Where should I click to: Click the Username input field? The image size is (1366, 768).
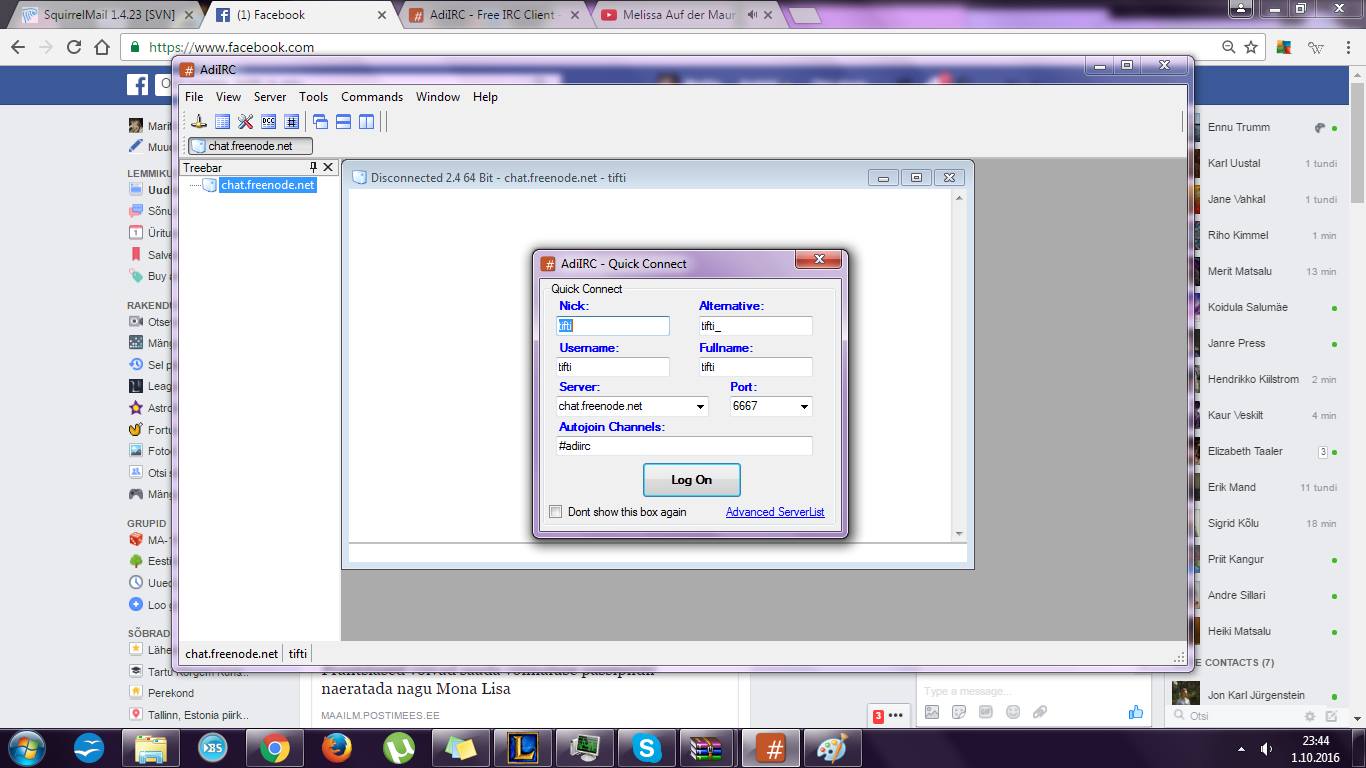click(613, 367)
